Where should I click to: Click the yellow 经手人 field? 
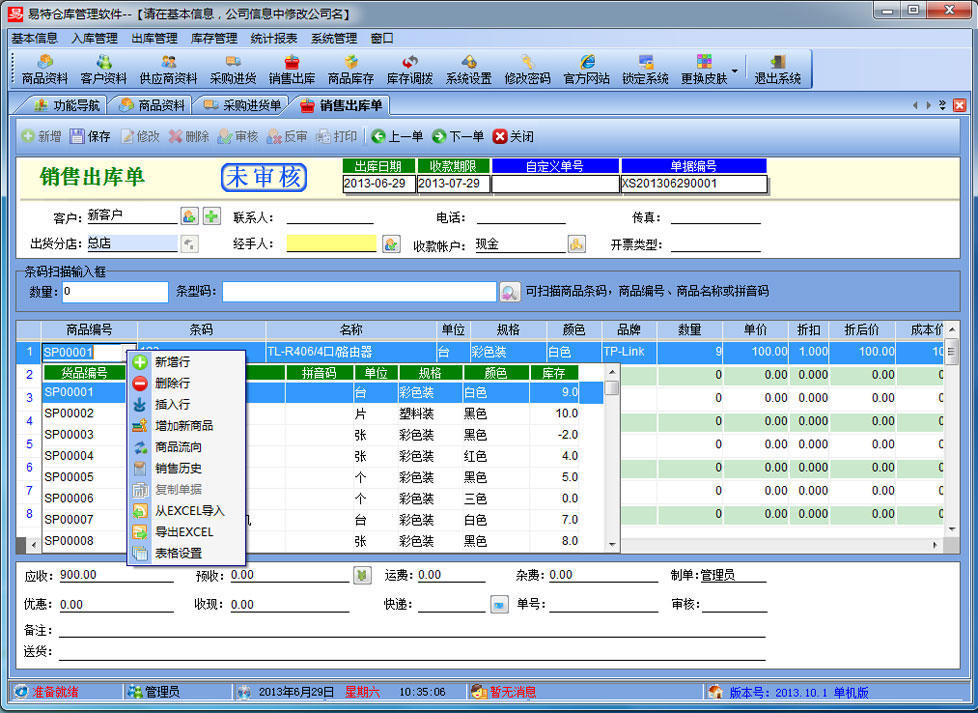[331, 243]
